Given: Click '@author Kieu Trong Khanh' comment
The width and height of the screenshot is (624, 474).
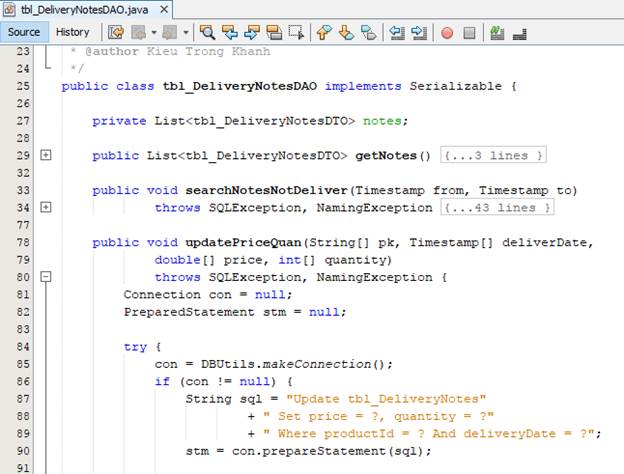Looking at the screenshot, I should 177,52.
